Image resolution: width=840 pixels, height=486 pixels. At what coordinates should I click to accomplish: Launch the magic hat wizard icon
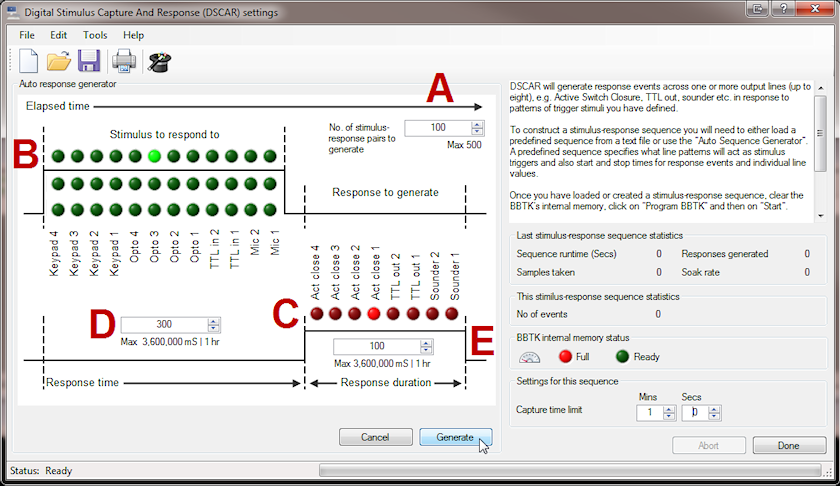(x=157, y=62)
